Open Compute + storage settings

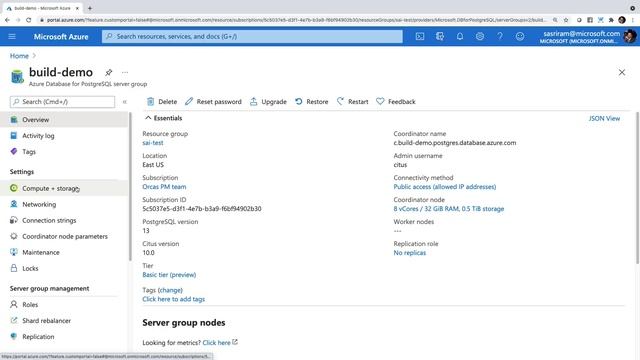(64, 188)
